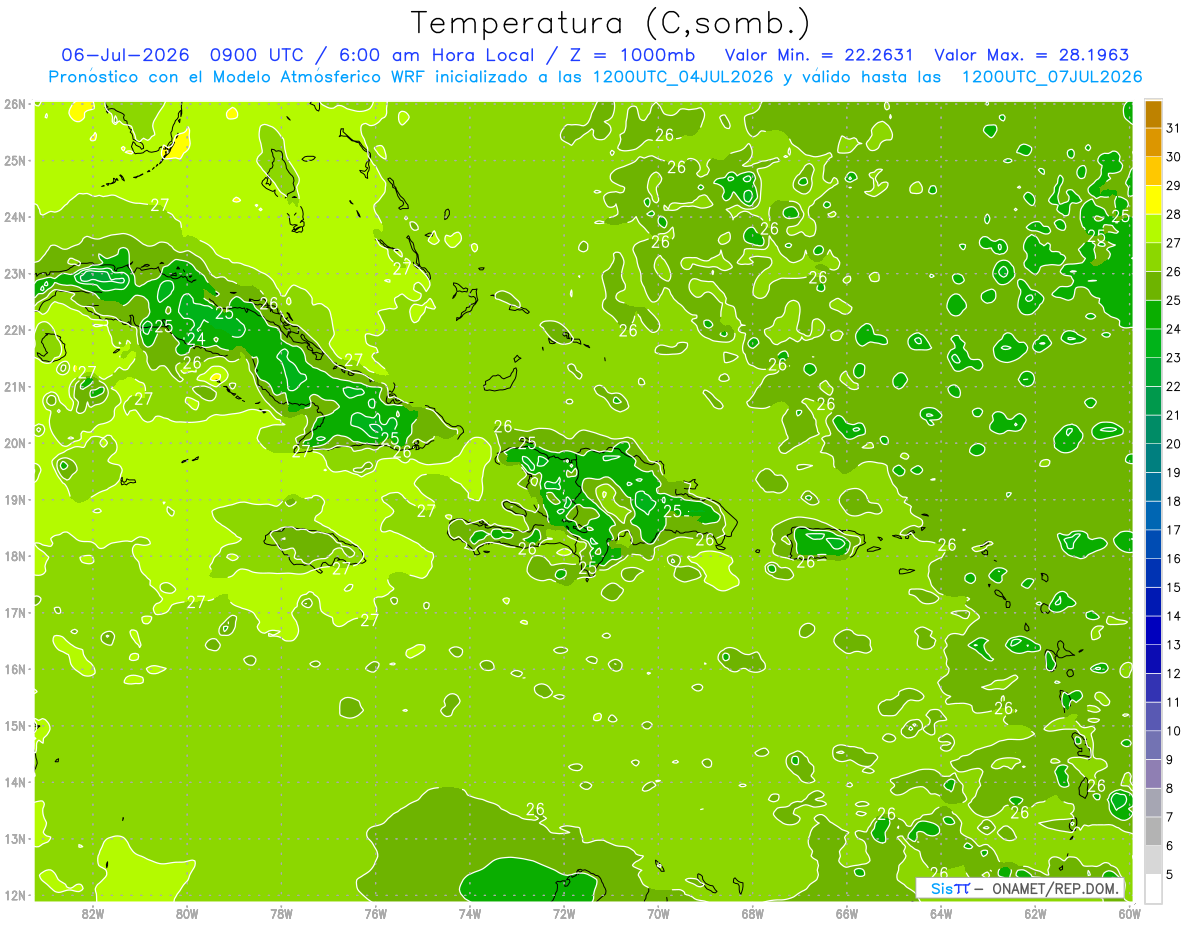The height and width of the screenshot is (927, 1200).
Task: Click 'Valor Min. = 22.2631' value
Action: tap(819, 55)
